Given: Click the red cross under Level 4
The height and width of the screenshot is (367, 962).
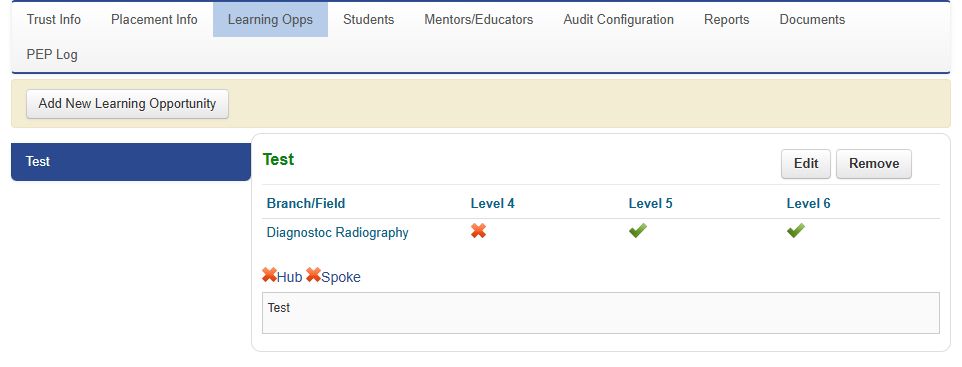Looking at the screenshot, I should tap(479, 231).
